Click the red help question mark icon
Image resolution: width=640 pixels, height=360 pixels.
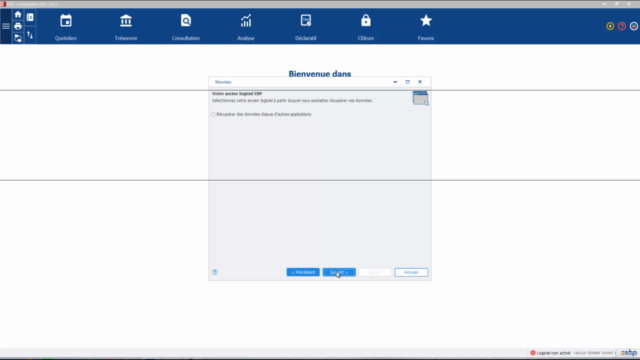622,26
